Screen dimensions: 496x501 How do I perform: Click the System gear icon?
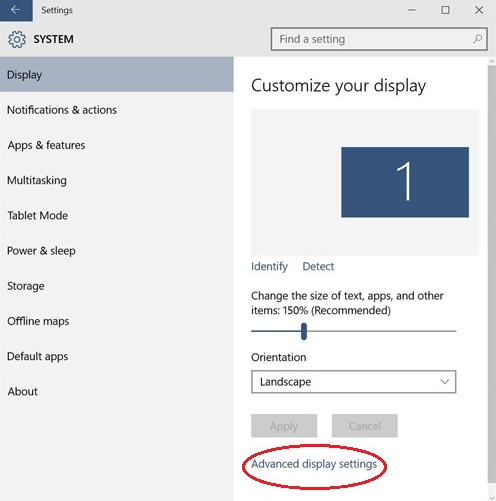tap(17, 39)
